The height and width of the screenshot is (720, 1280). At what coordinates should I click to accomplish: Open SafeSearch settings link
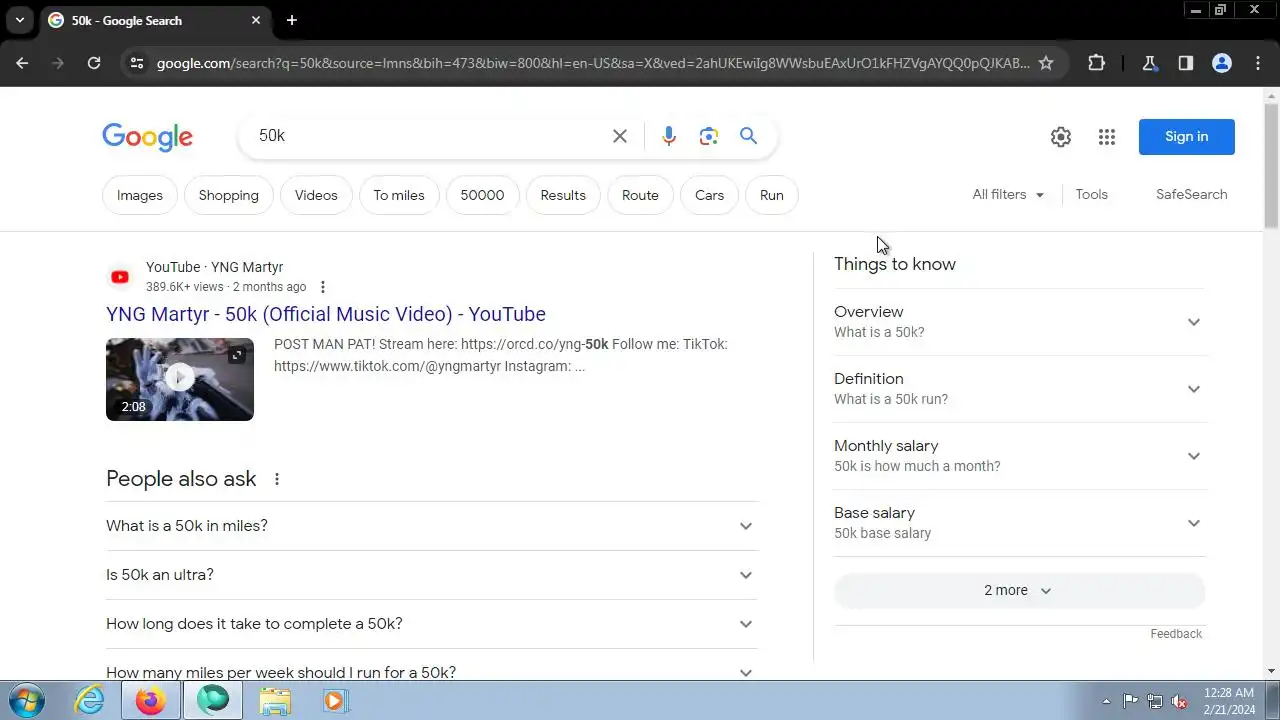(1192, 195)
